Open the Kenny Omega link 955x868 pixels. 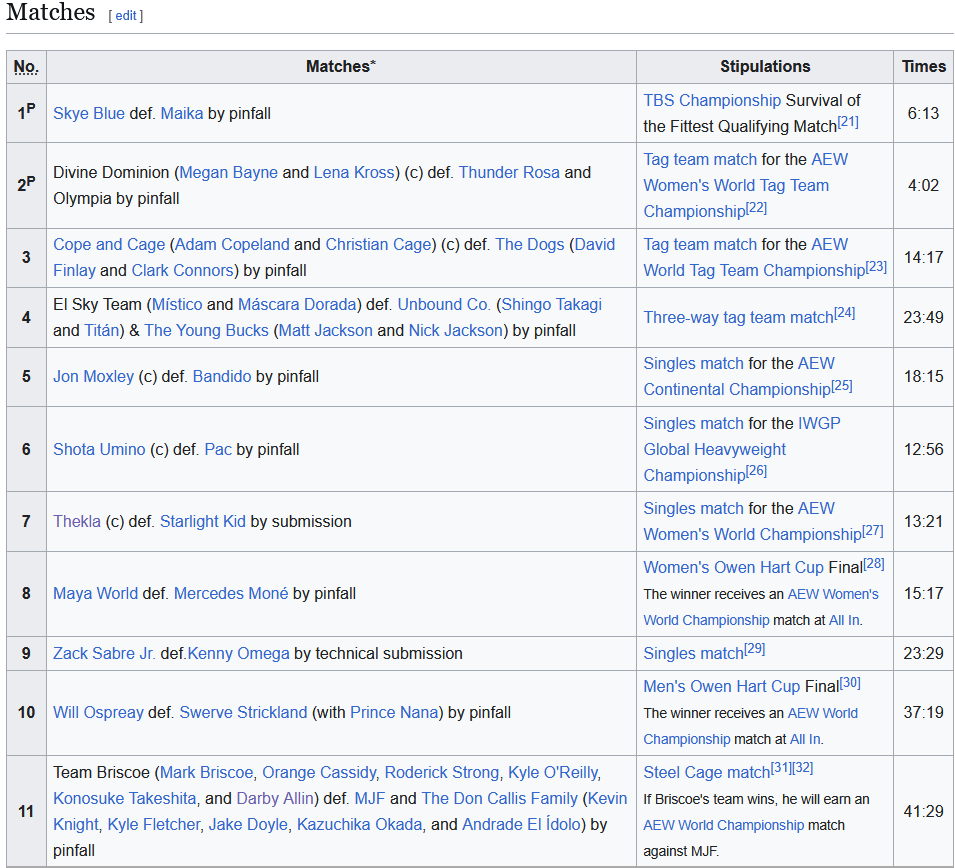tap(239, 654)
